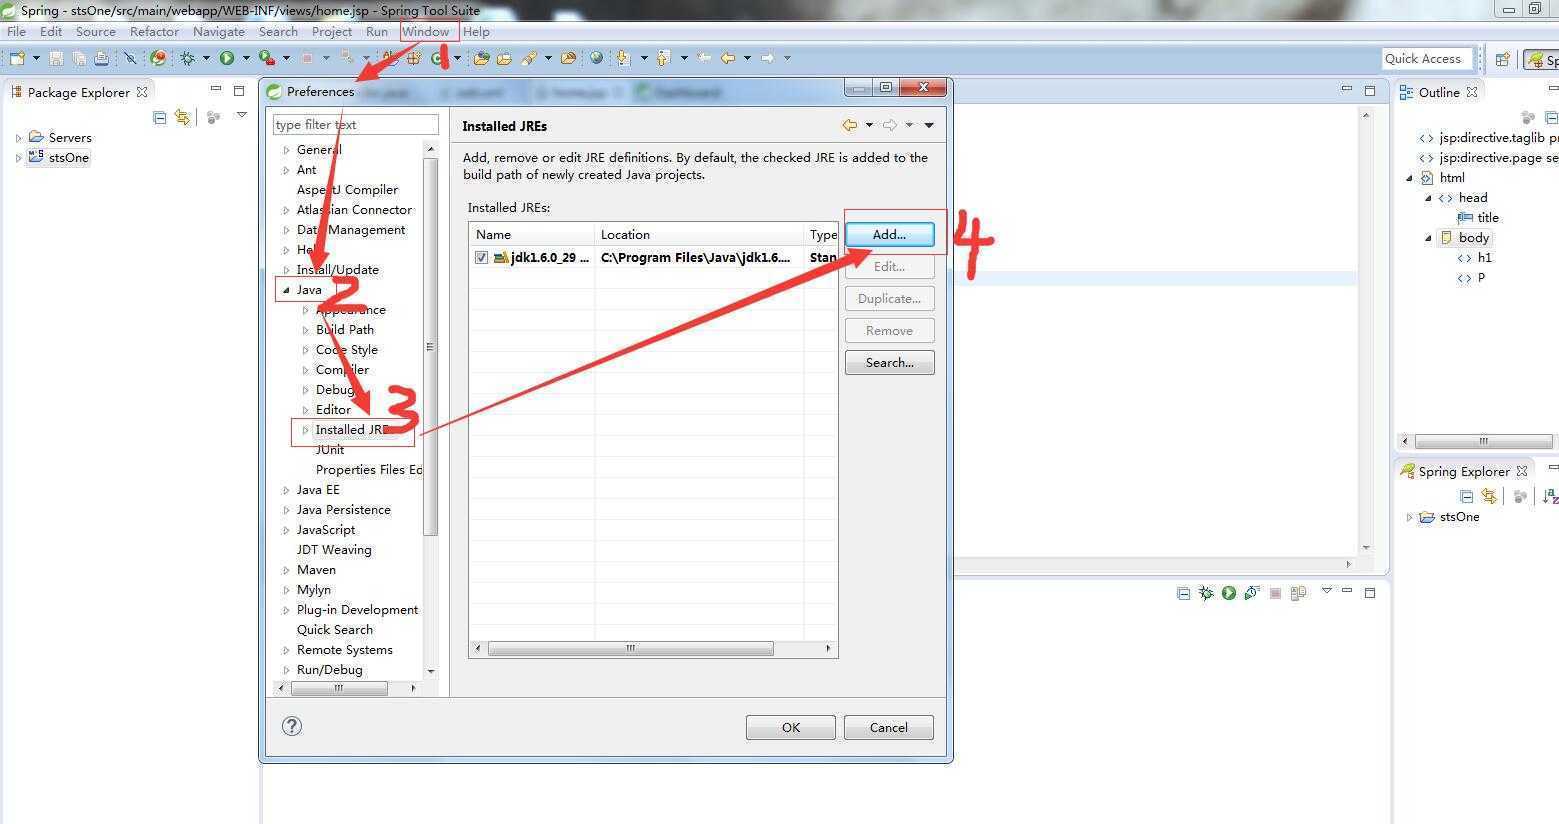Click the Run with external tools icon

(266, 58)
